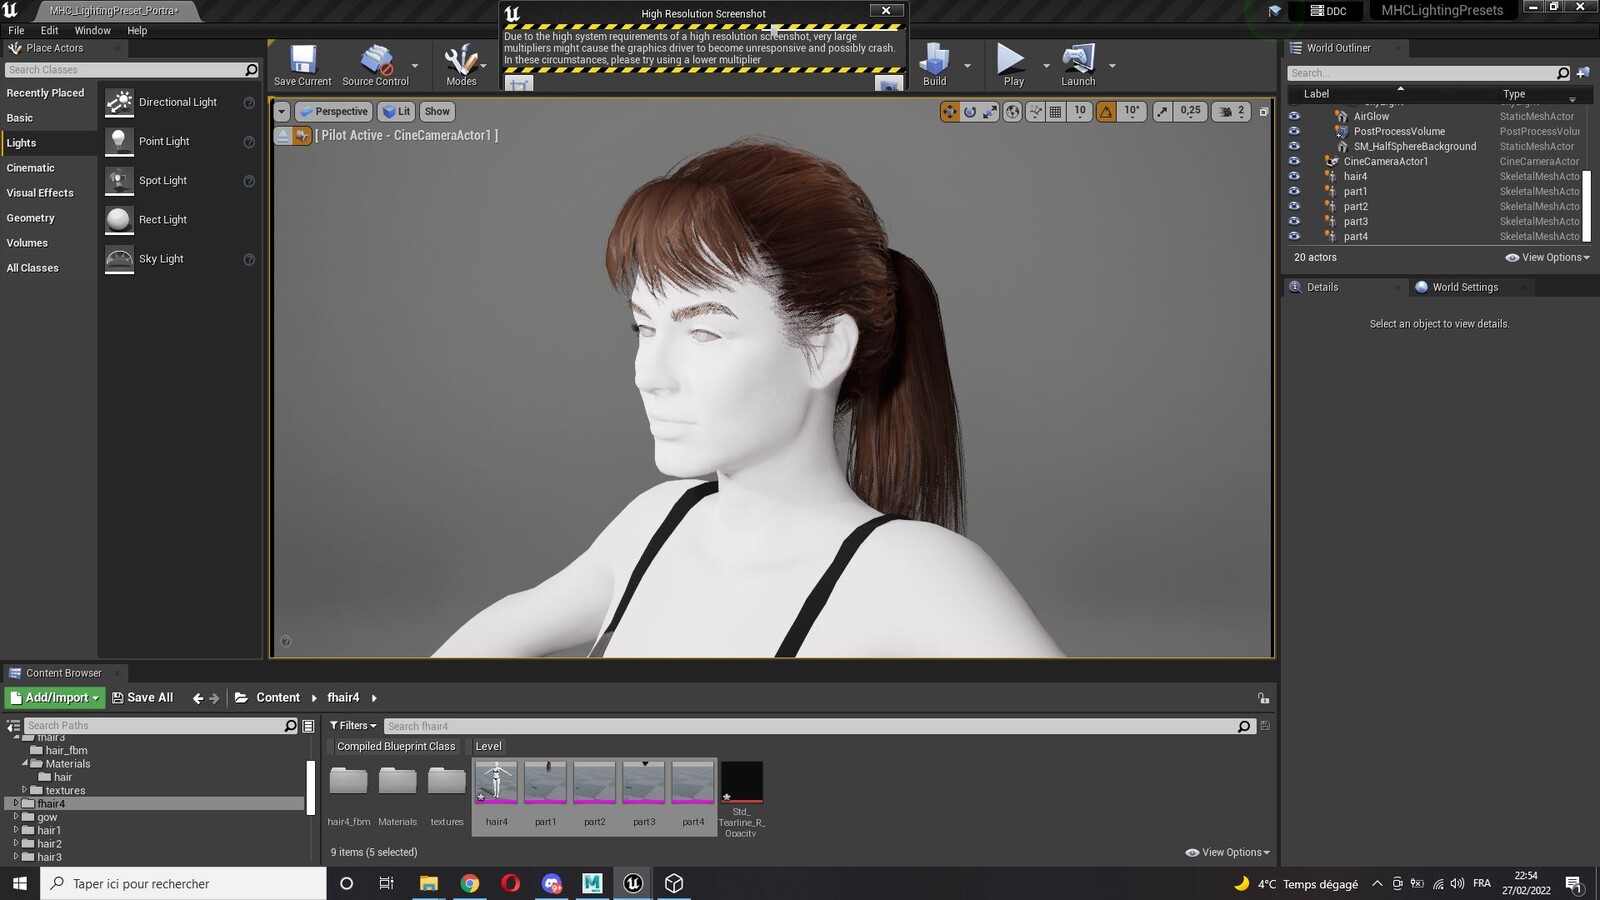Hide CineCameraActor1 using its eye icon
Screen dimensions: 1600x900
pos(1294,161)
